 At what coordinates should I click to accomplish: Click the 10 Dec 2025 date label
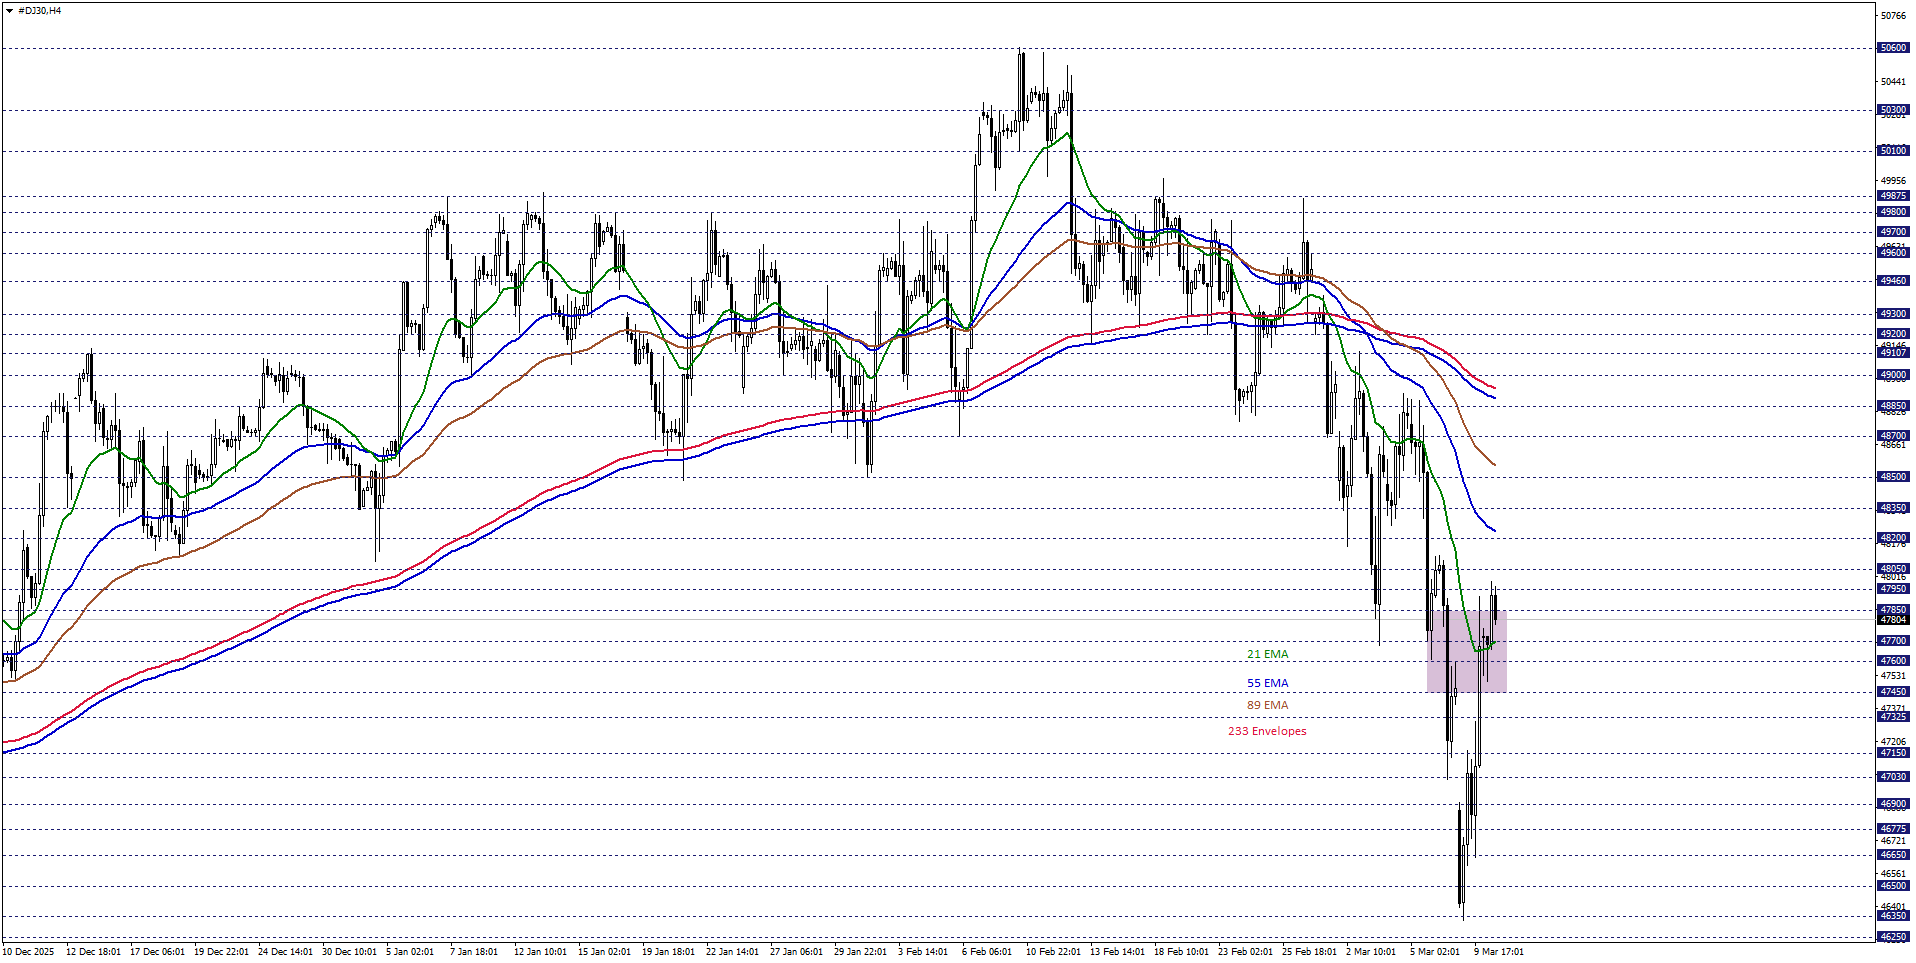(29, 952)
